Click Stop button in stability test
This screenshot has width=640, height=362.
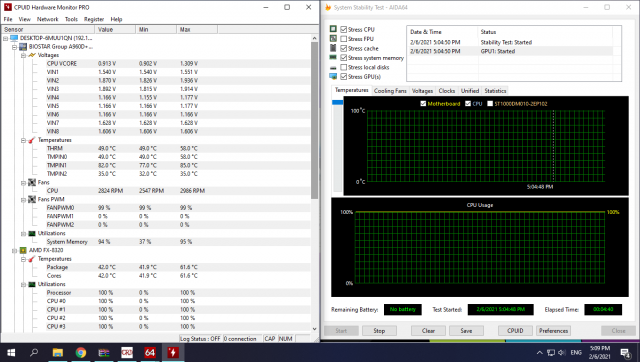pos(379,331)
